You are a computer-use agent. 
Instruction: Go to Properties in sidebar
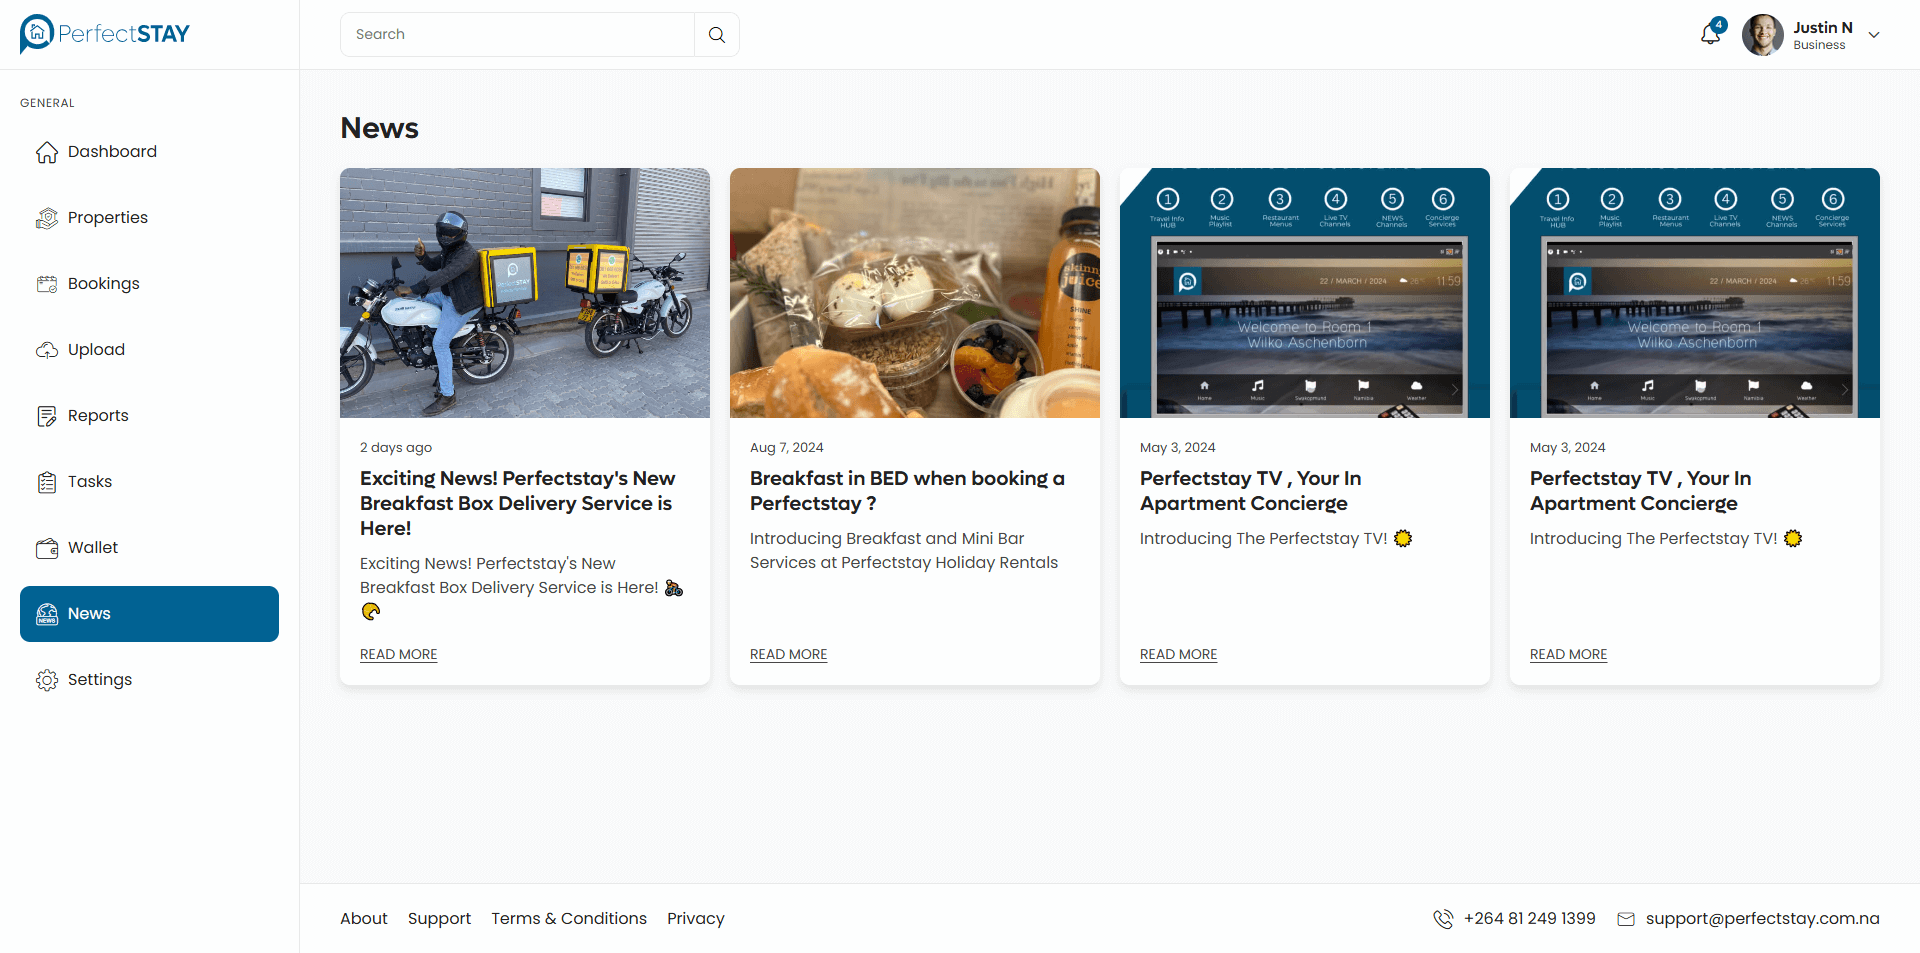pyautogui.click(x=107, y=218)
